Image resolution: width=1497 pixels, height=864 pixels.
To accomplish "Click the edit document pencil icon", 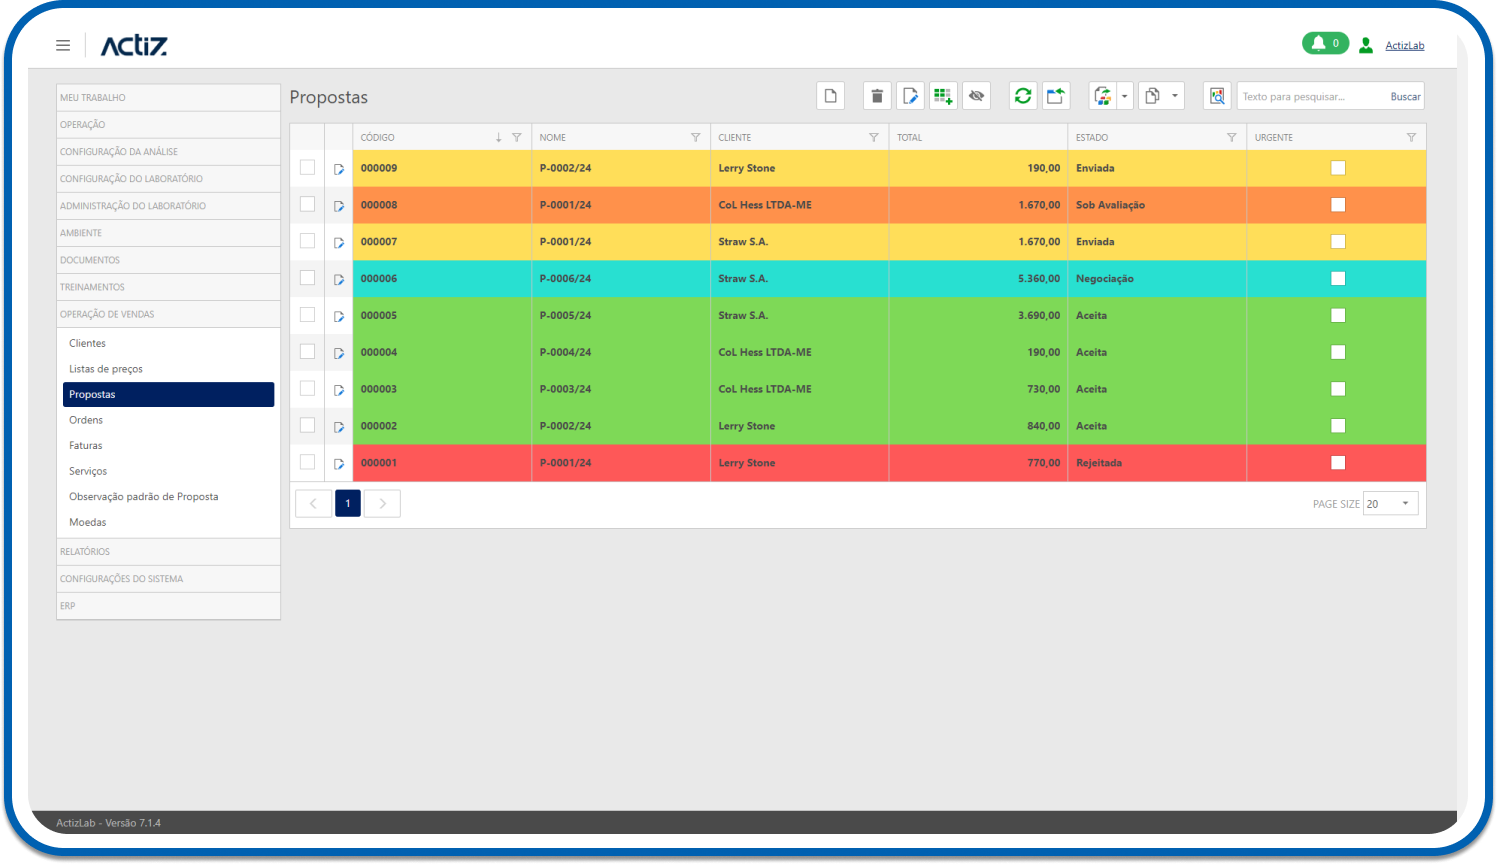I will pos(910,96).
